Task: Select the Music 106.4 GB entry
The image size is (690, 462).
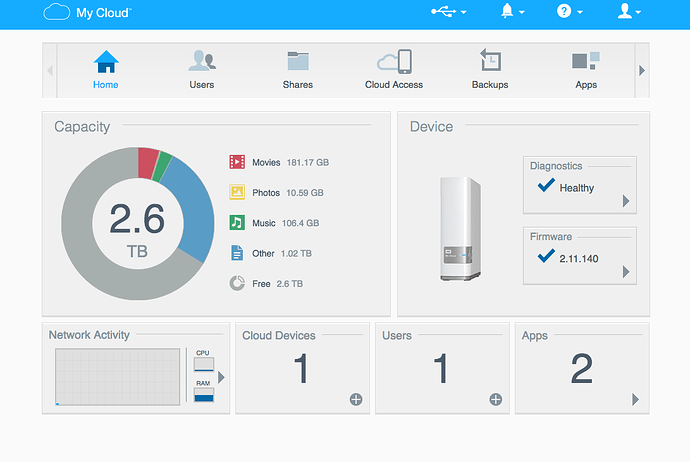Action: [274, 223]
